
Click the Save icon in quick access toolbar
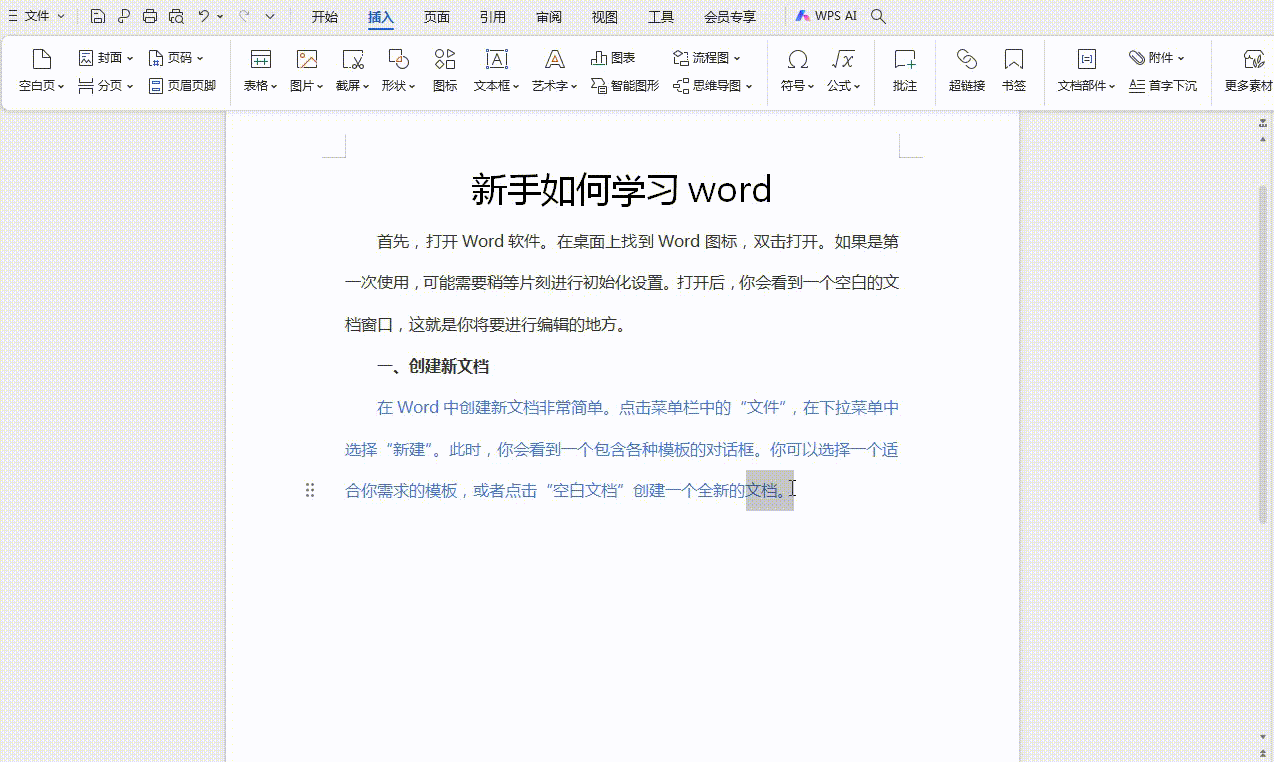coord(97,16)
